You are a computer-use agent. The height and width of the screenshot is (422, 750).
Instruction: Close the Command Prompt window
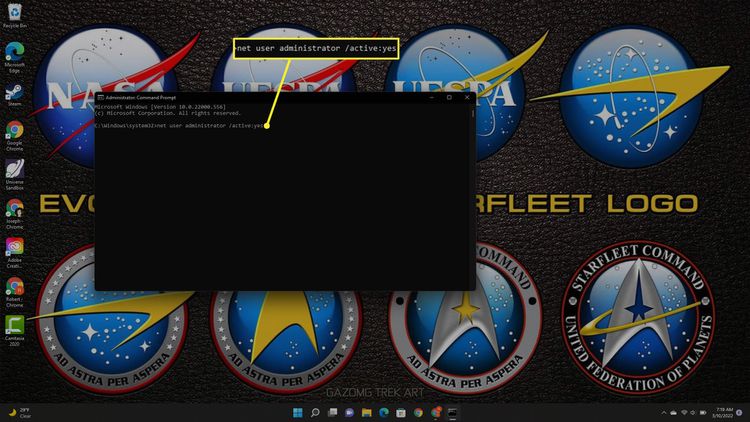coord(467,97)
